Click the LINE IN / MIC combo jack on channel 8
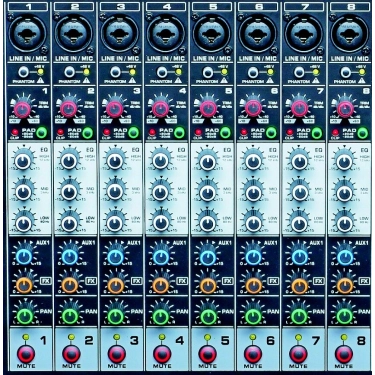 click(x=349, y=34)
